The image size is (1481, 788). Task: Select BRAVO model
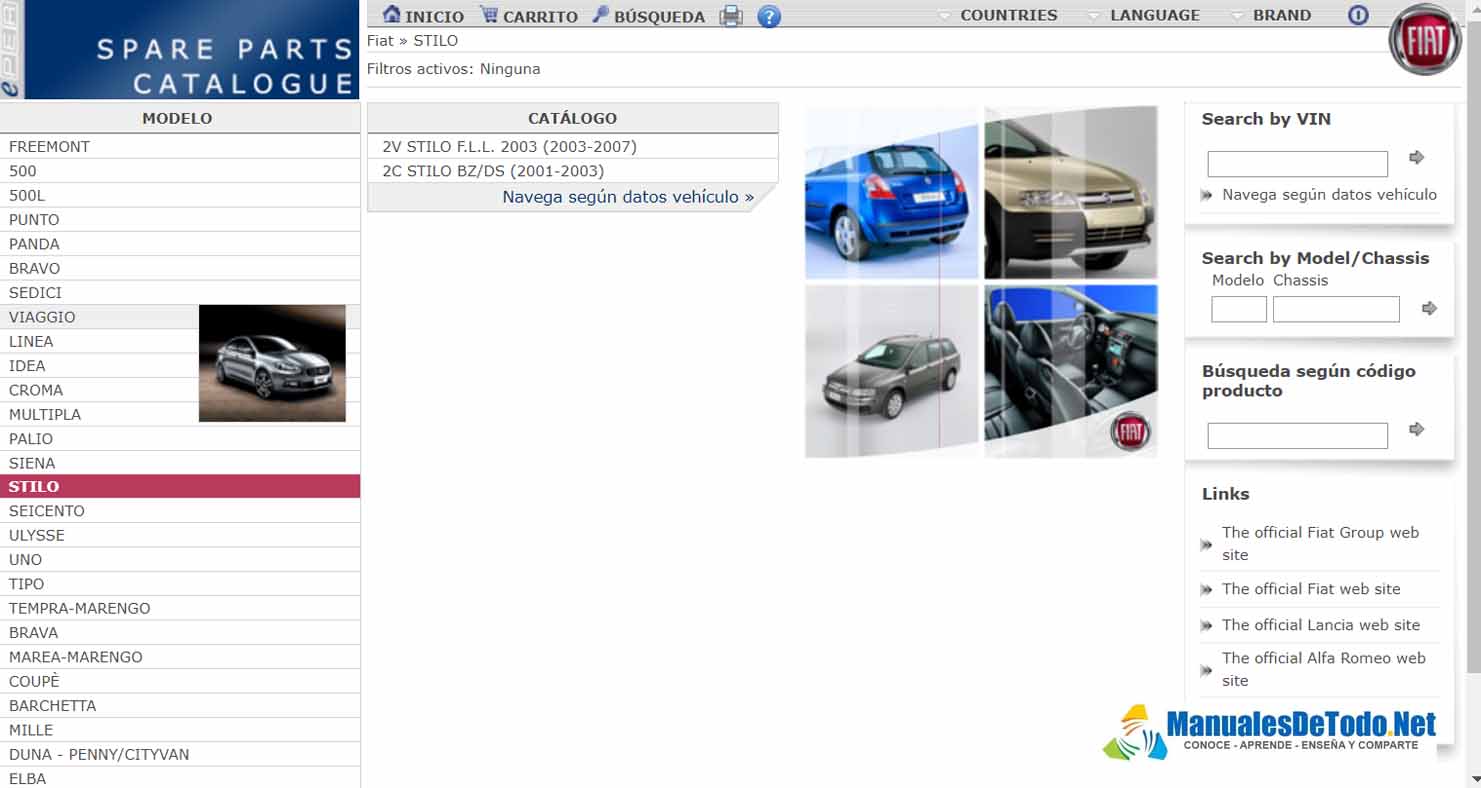(180, 268)
